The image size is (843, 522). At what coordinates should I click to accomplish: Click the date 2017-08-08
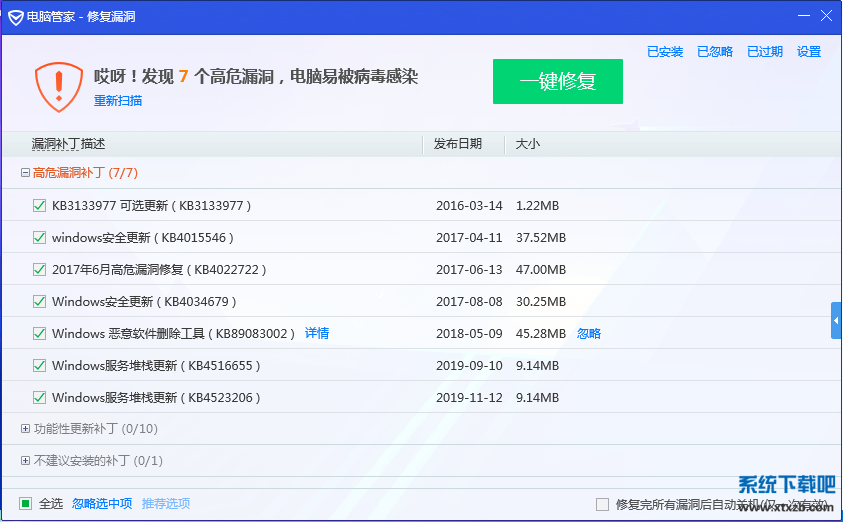coord(469,302)
